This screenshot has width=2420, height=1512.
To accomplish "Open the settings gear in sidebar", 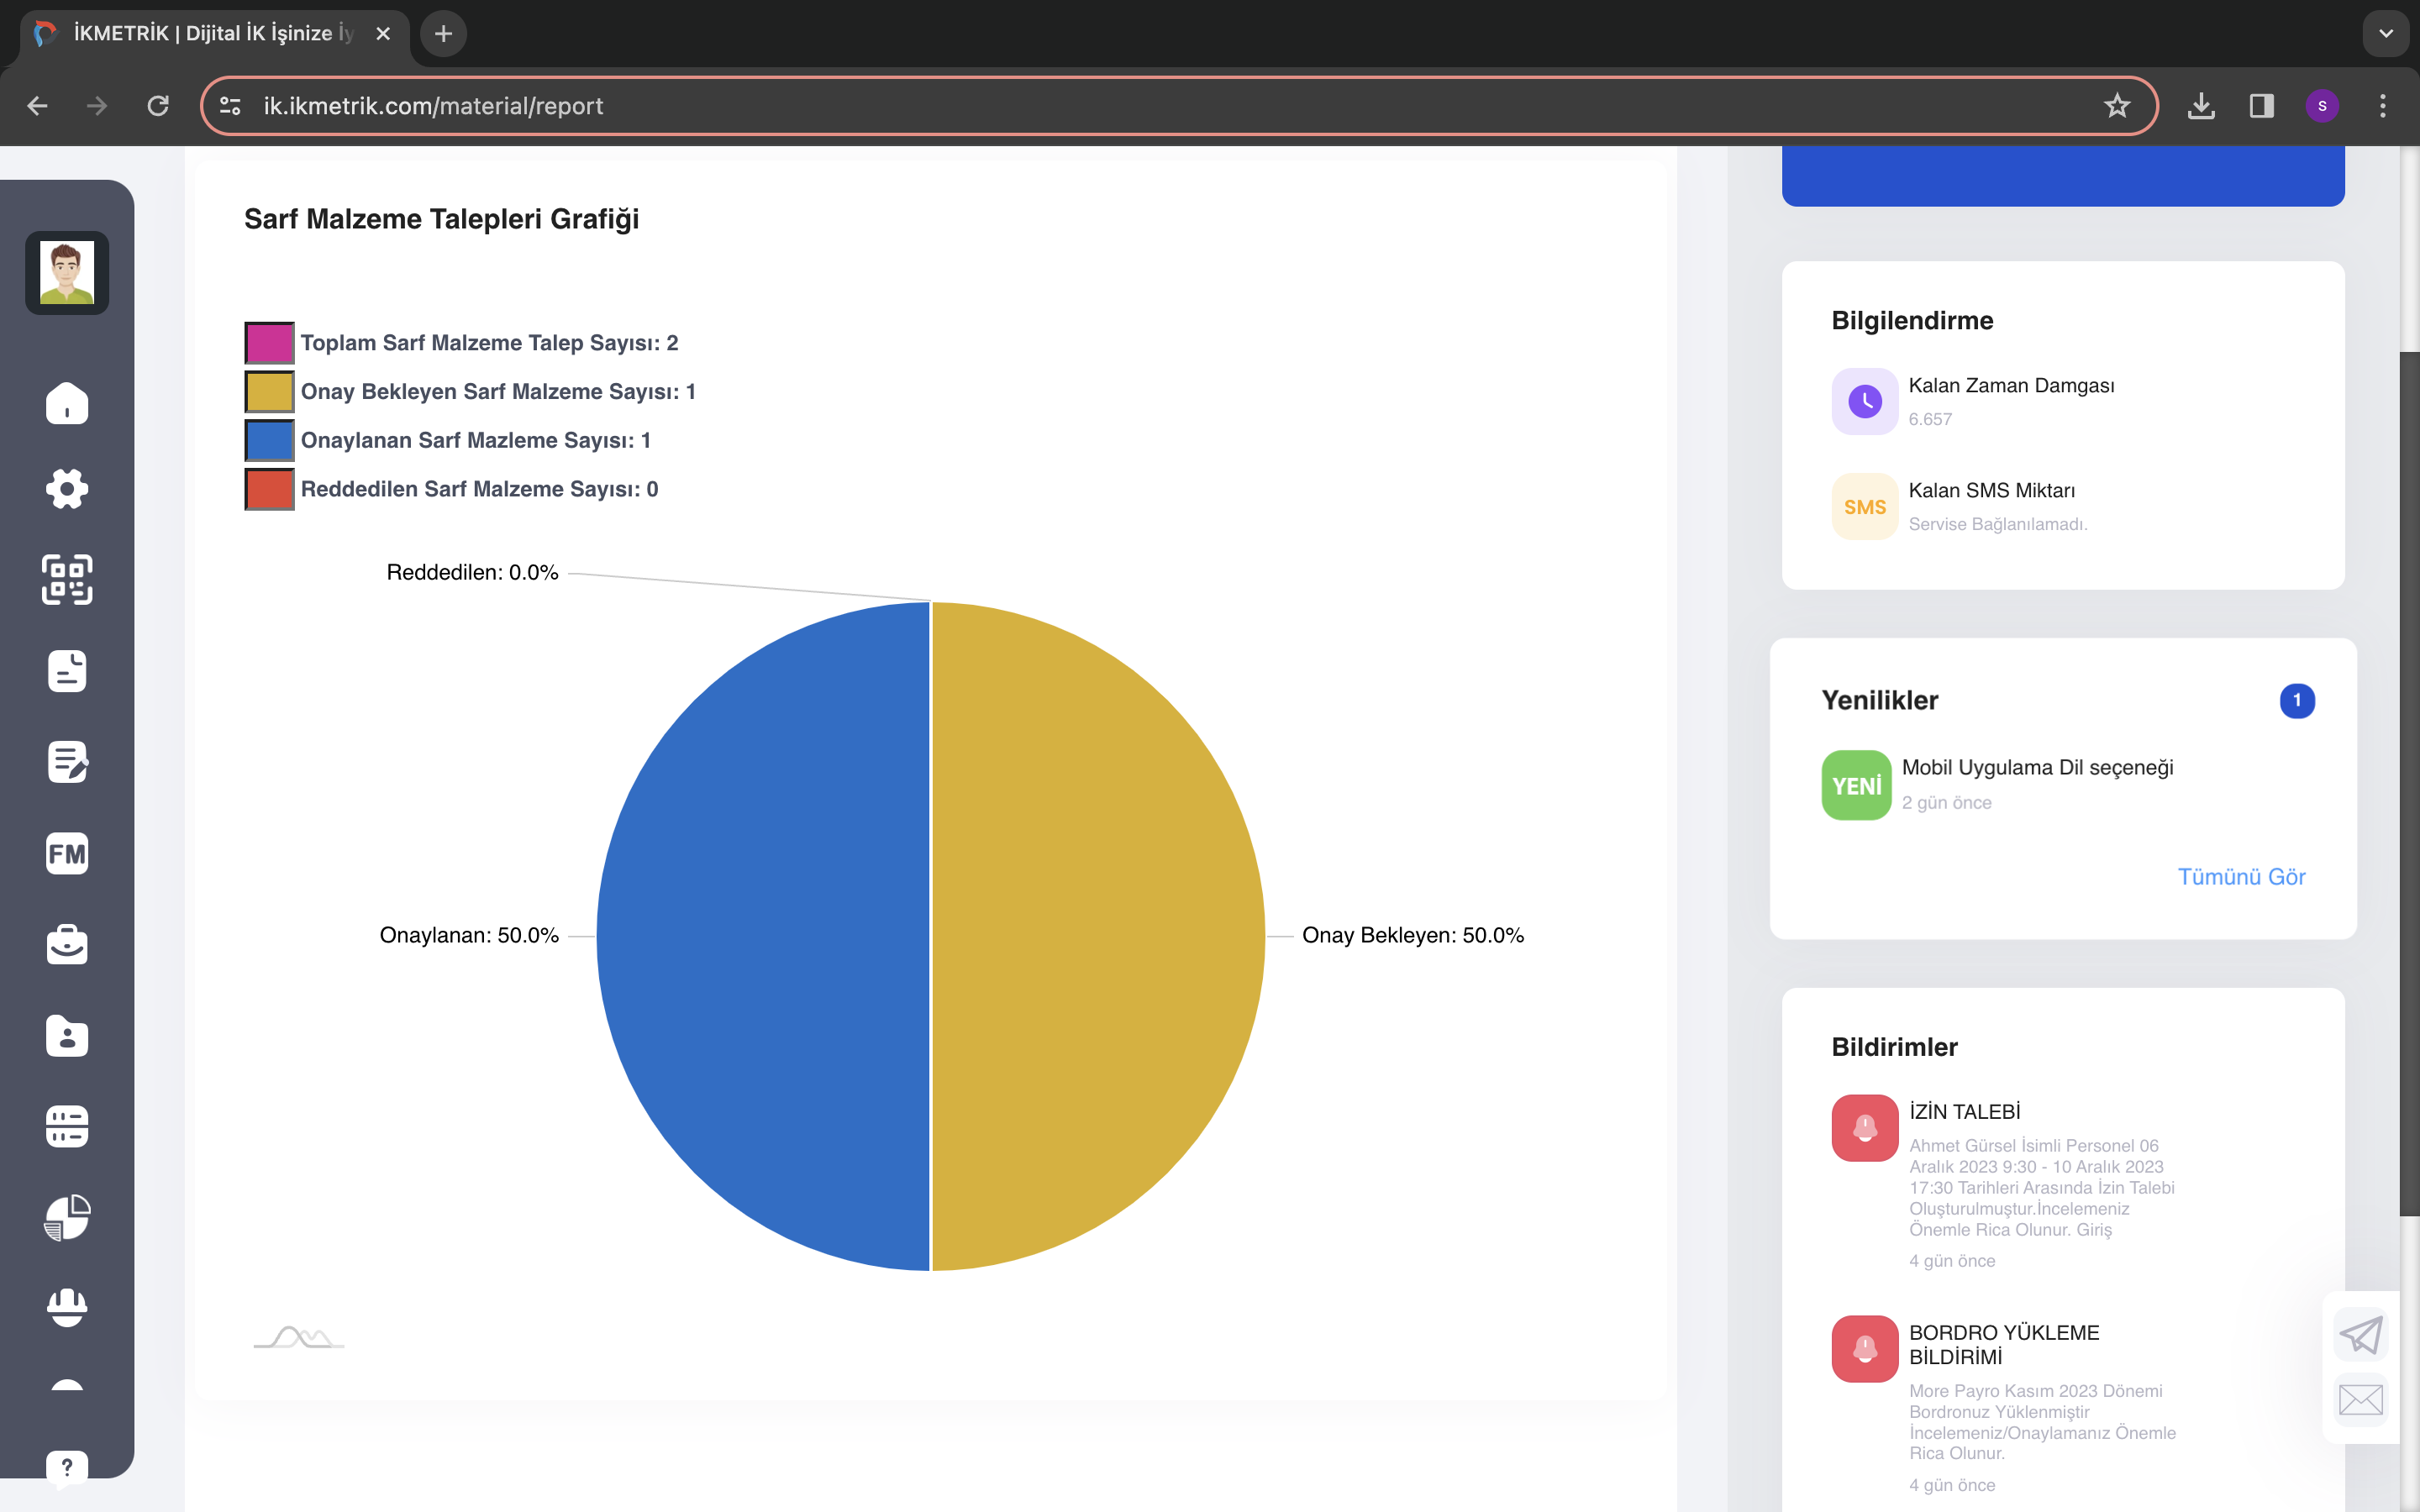I will pyautogui.click(x=67, y=489).
